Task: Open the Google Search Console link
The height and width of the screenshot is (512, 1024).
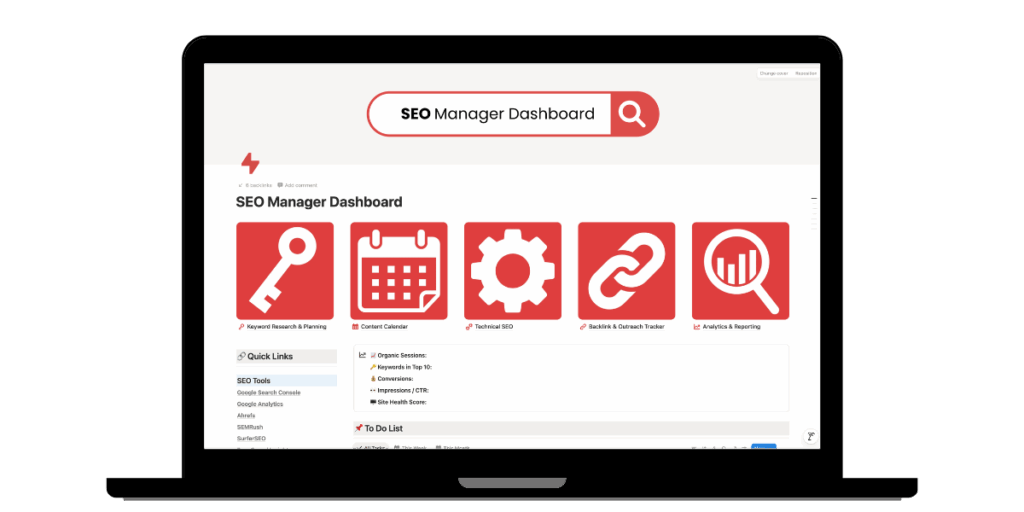Action: point(268,392)
